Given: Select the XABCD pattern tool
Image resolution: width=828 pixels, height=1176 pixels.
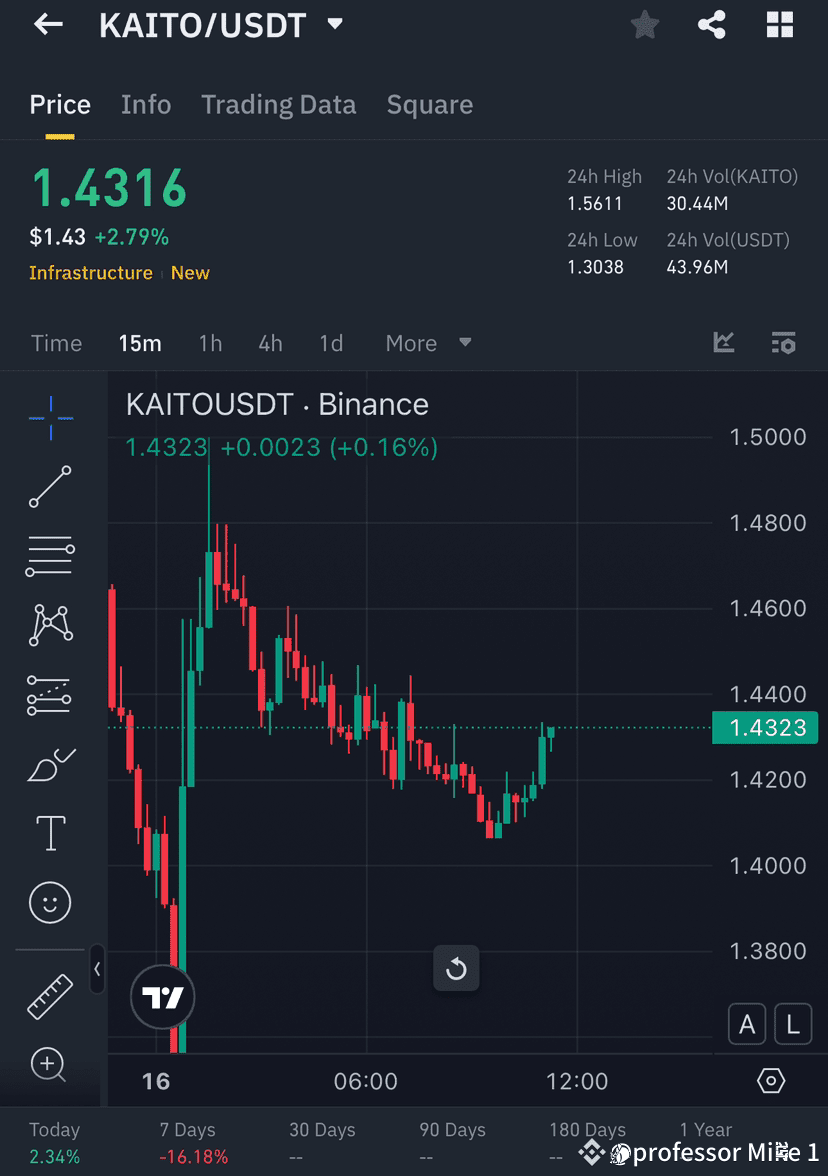Looking at the screenshot, I should [x=50, y=624].
